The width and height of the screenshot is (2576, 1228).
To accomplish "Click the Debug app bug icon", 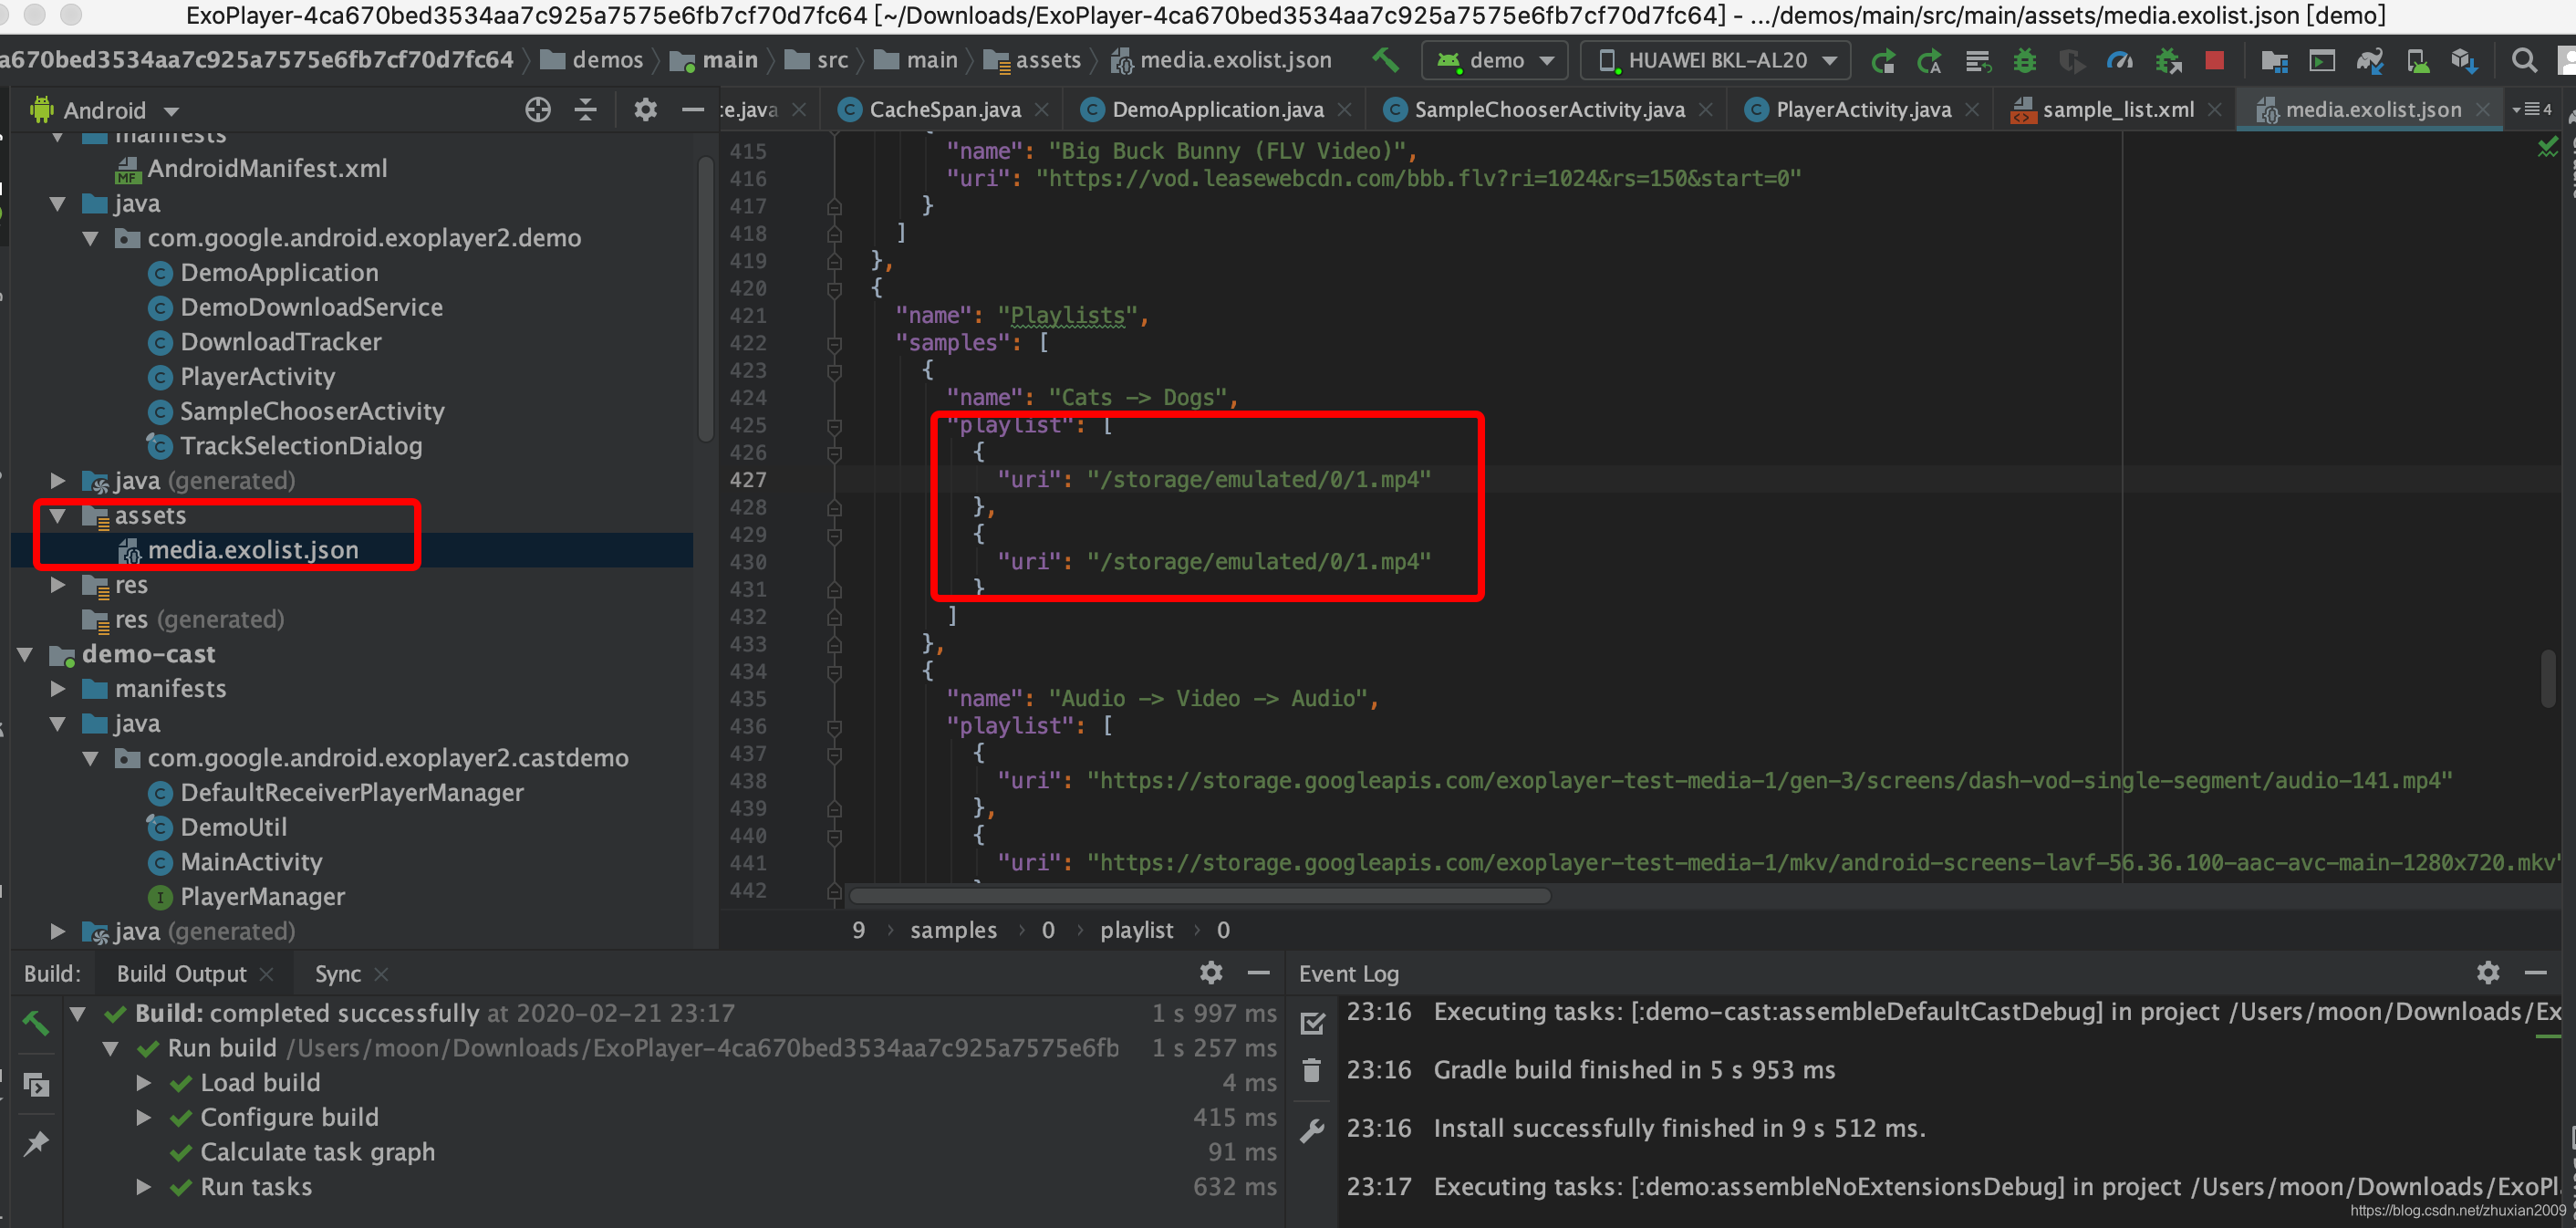I will (2024, 60).
